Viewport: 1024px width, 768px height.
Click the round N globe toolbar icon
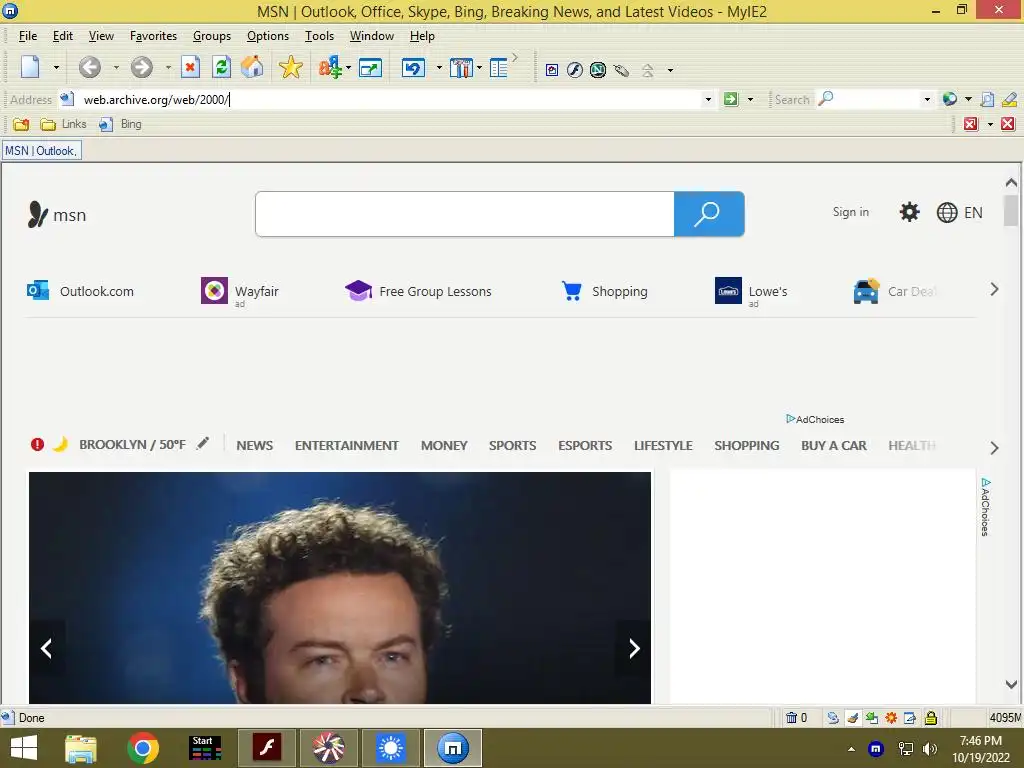(x=598, y=70)
